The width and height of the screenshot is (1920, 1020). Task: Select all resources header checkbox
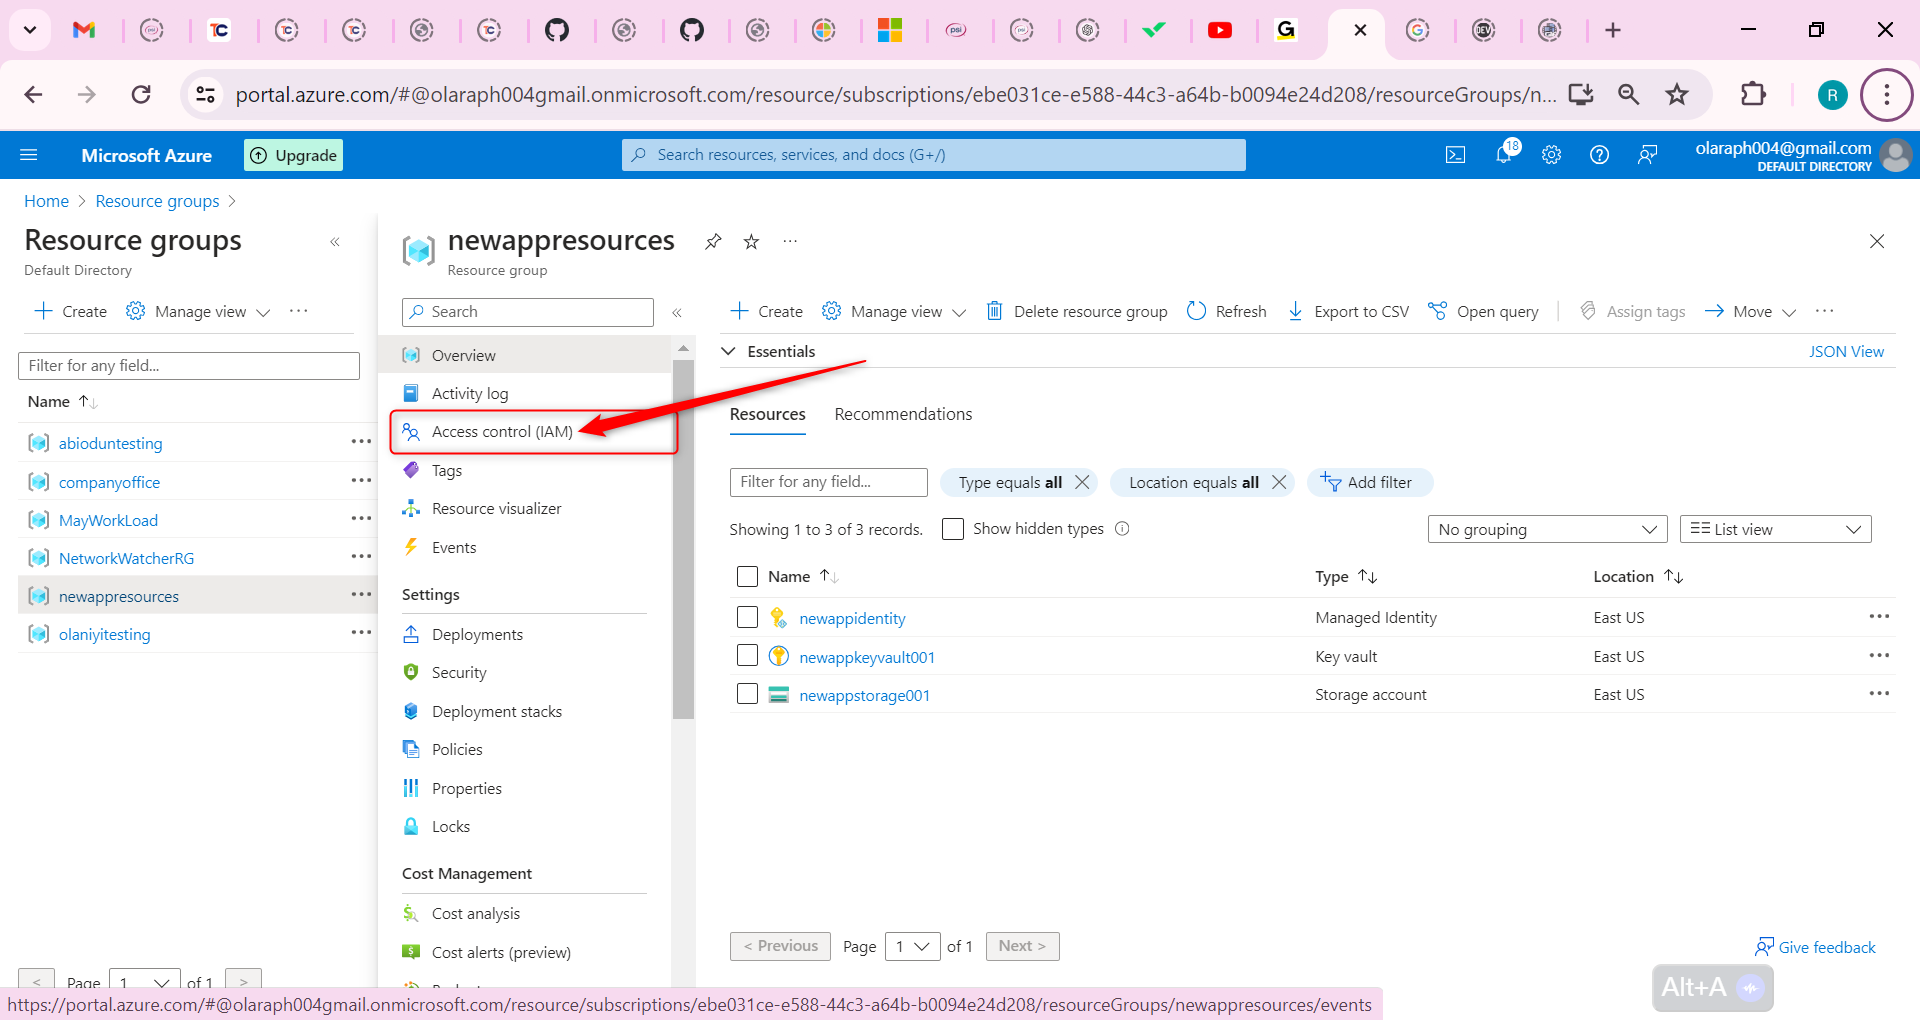[747, 577]
